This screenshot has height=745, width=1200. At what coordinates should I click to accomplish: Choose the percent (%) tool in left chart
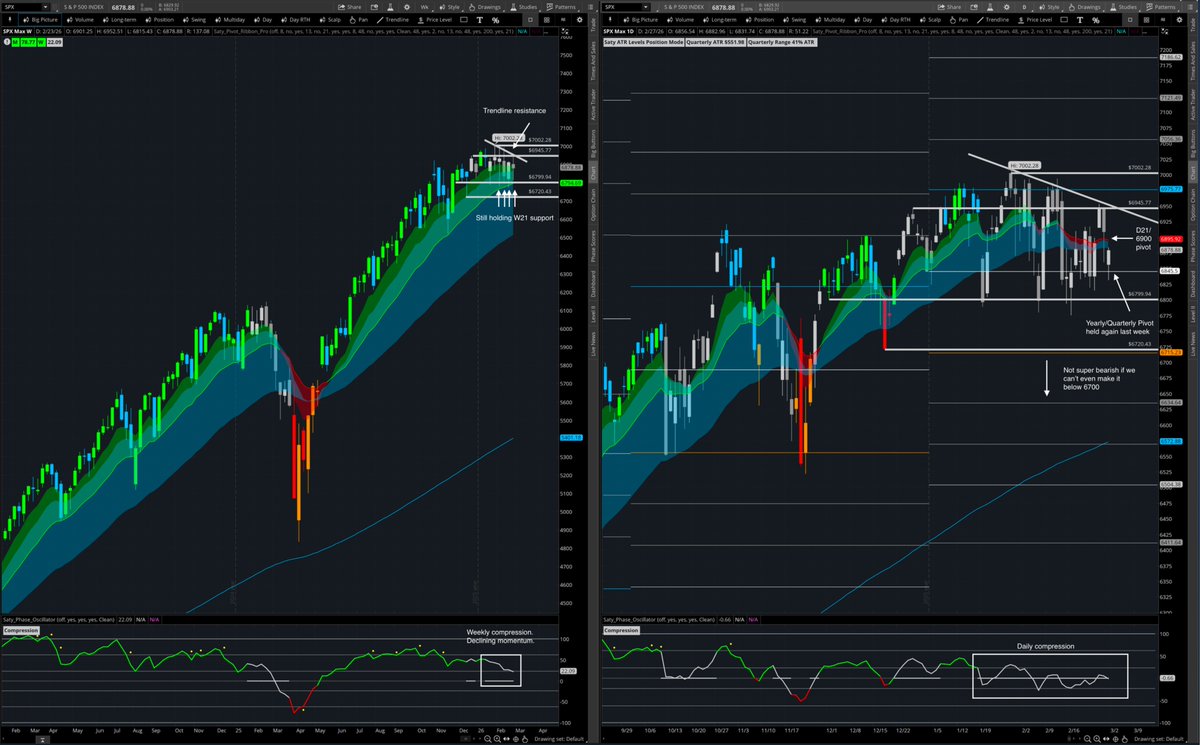(x=496, y=20)
